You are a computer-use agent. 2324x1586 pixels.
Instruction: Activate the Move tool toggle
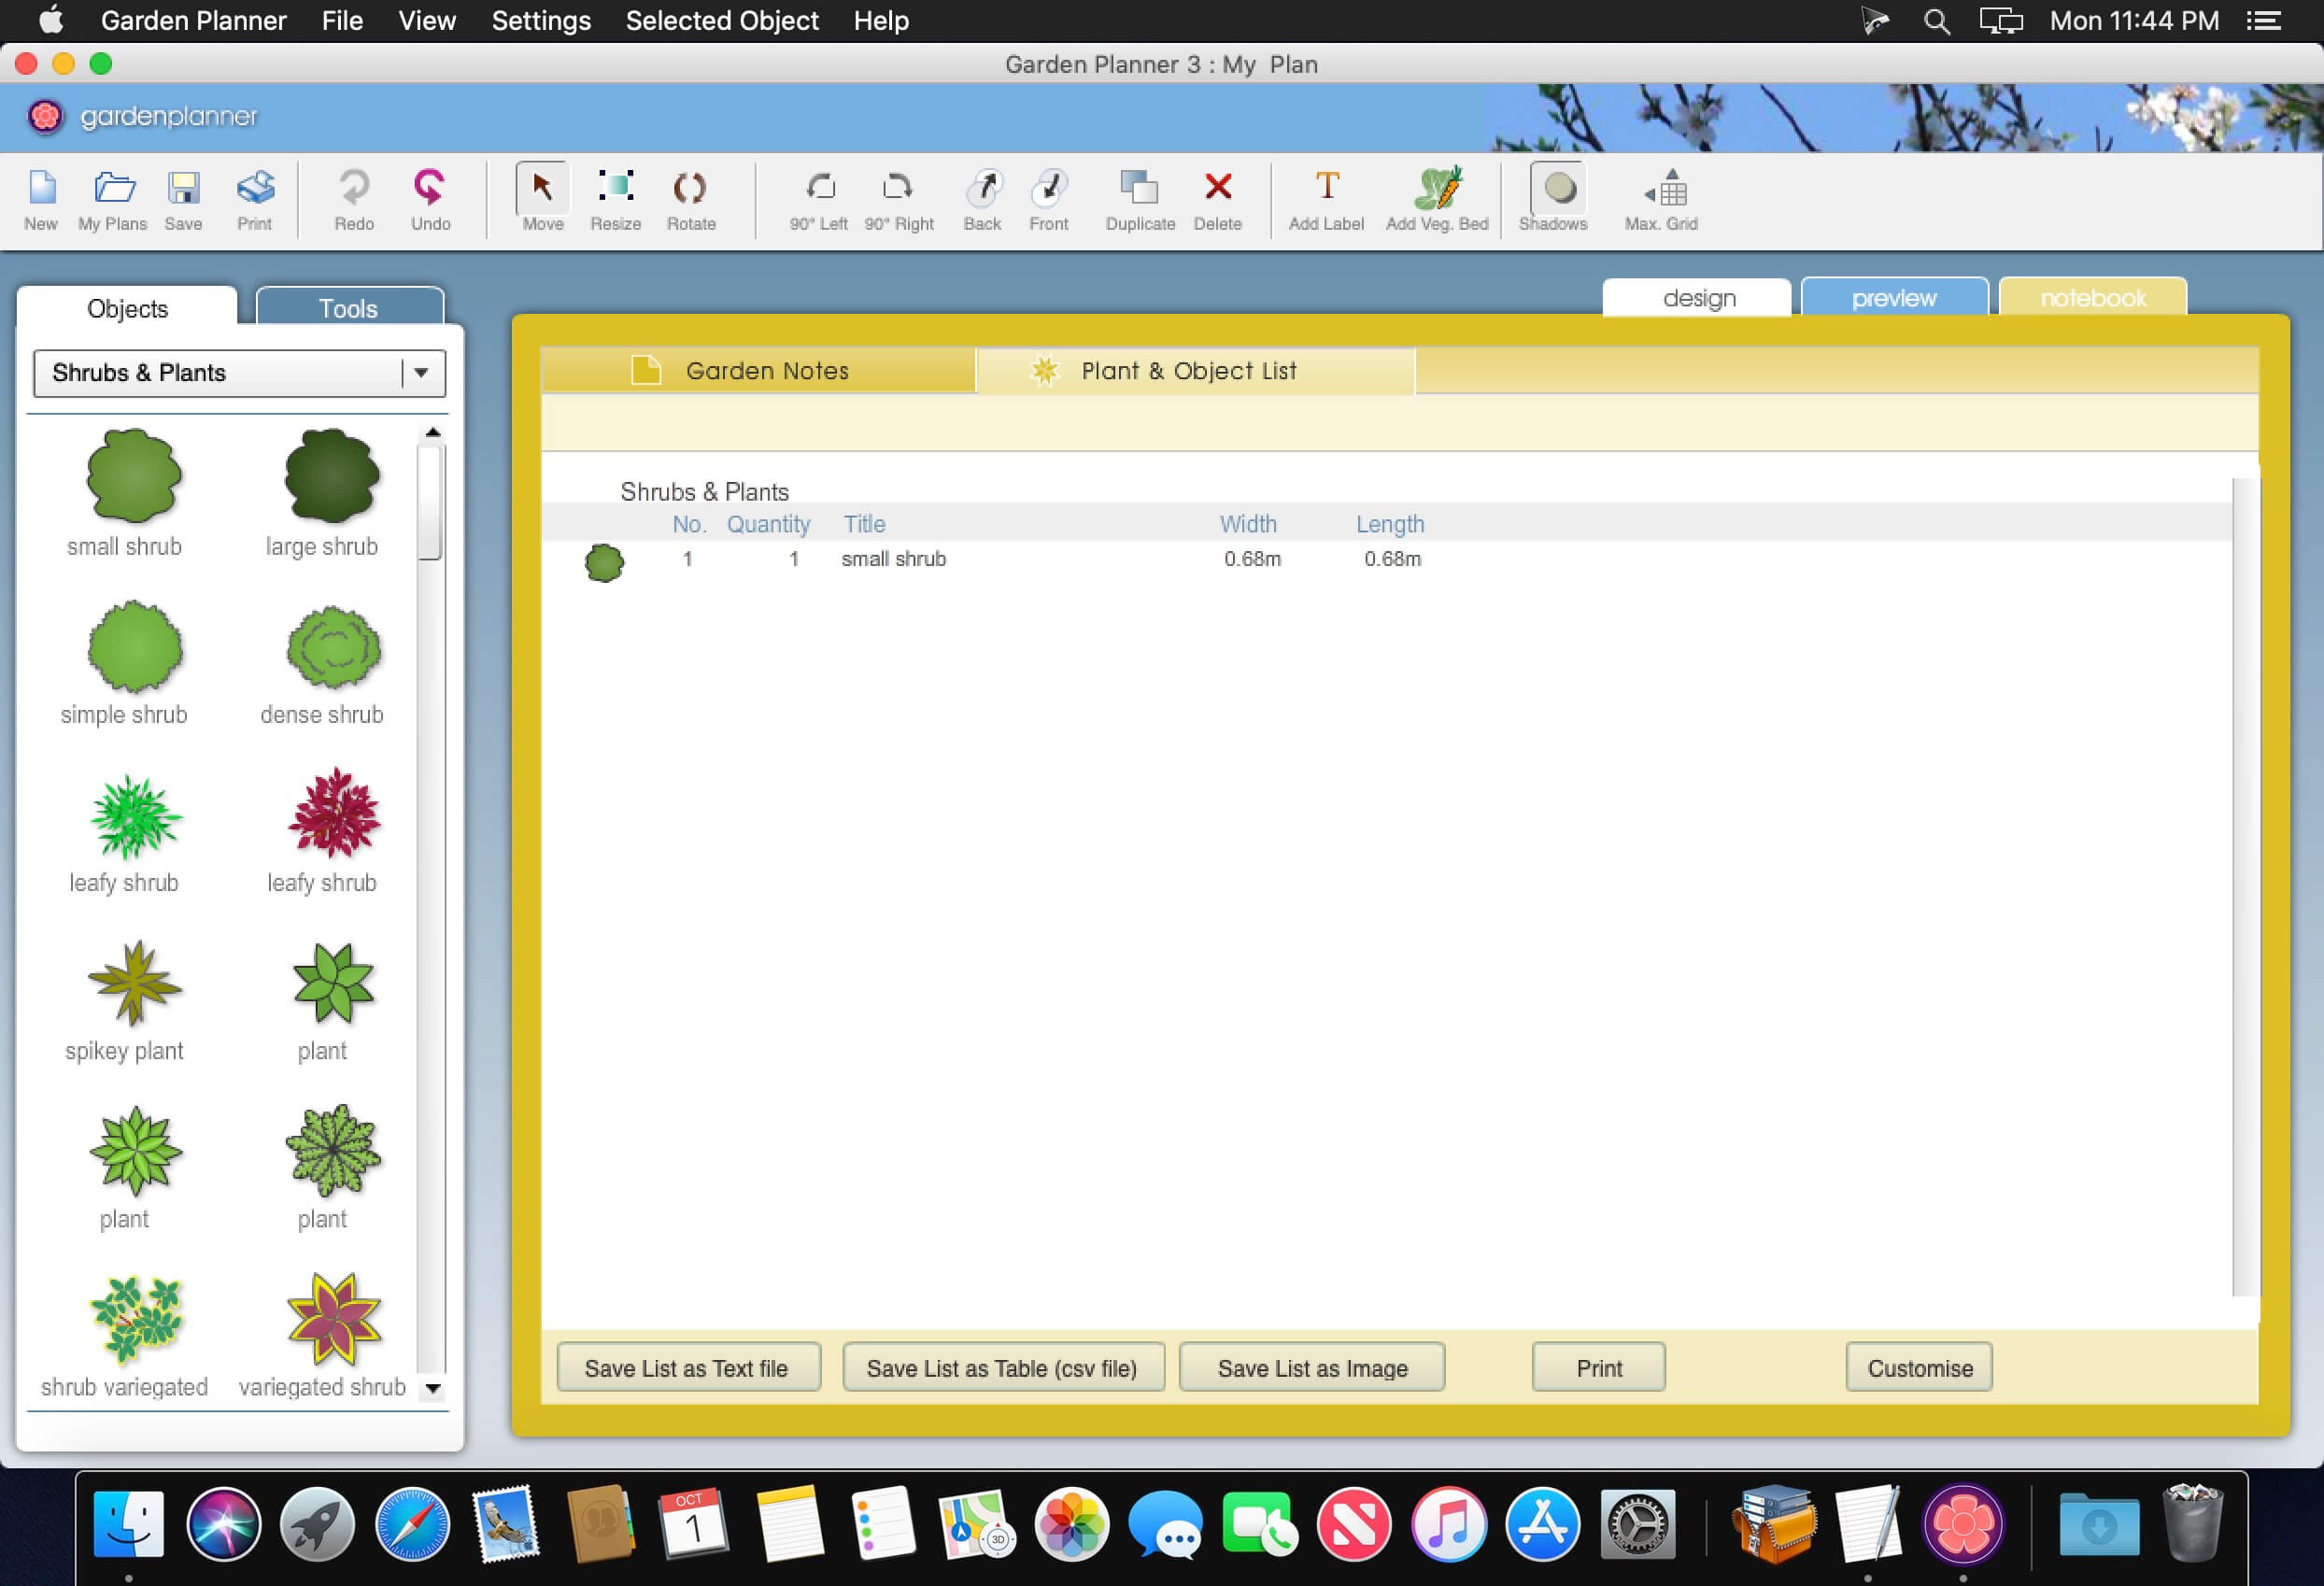point(542,189)
